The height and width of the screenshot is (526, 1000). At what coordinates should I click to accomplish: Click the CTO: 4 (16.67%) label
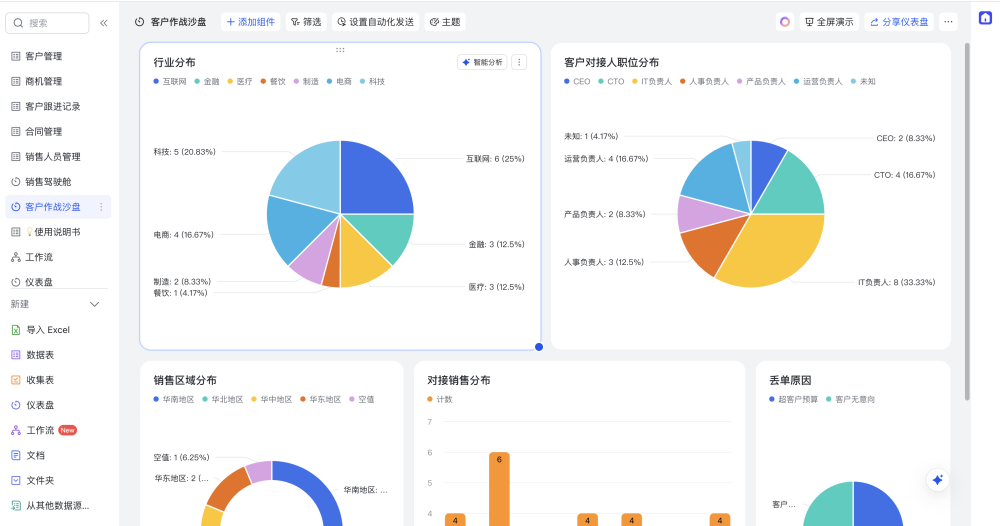[x=904, y=175]
